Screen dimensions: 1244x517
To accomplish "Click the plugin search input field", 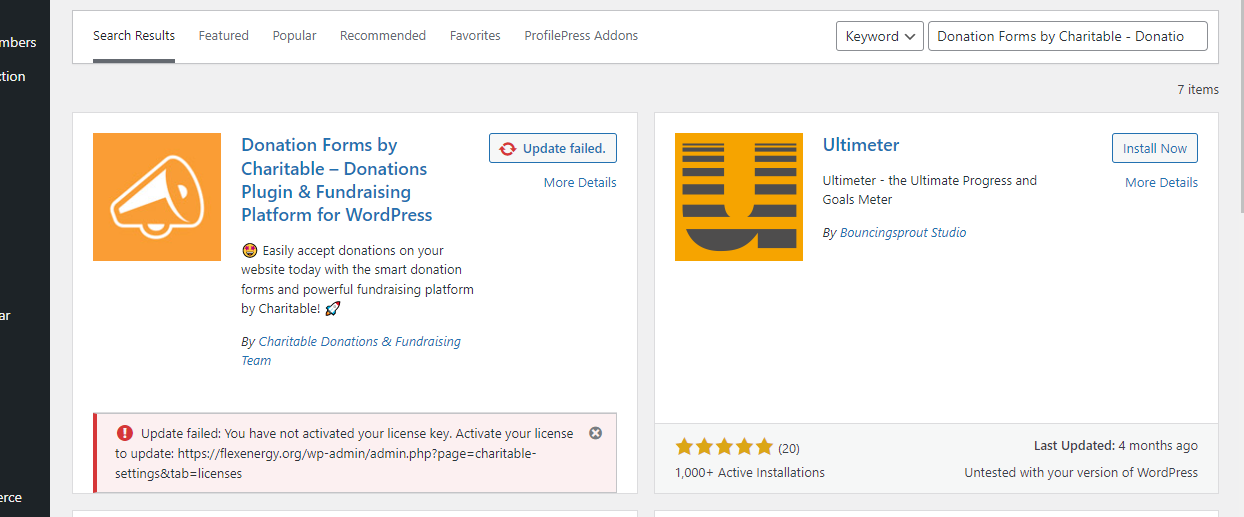I will (1068, 36).
